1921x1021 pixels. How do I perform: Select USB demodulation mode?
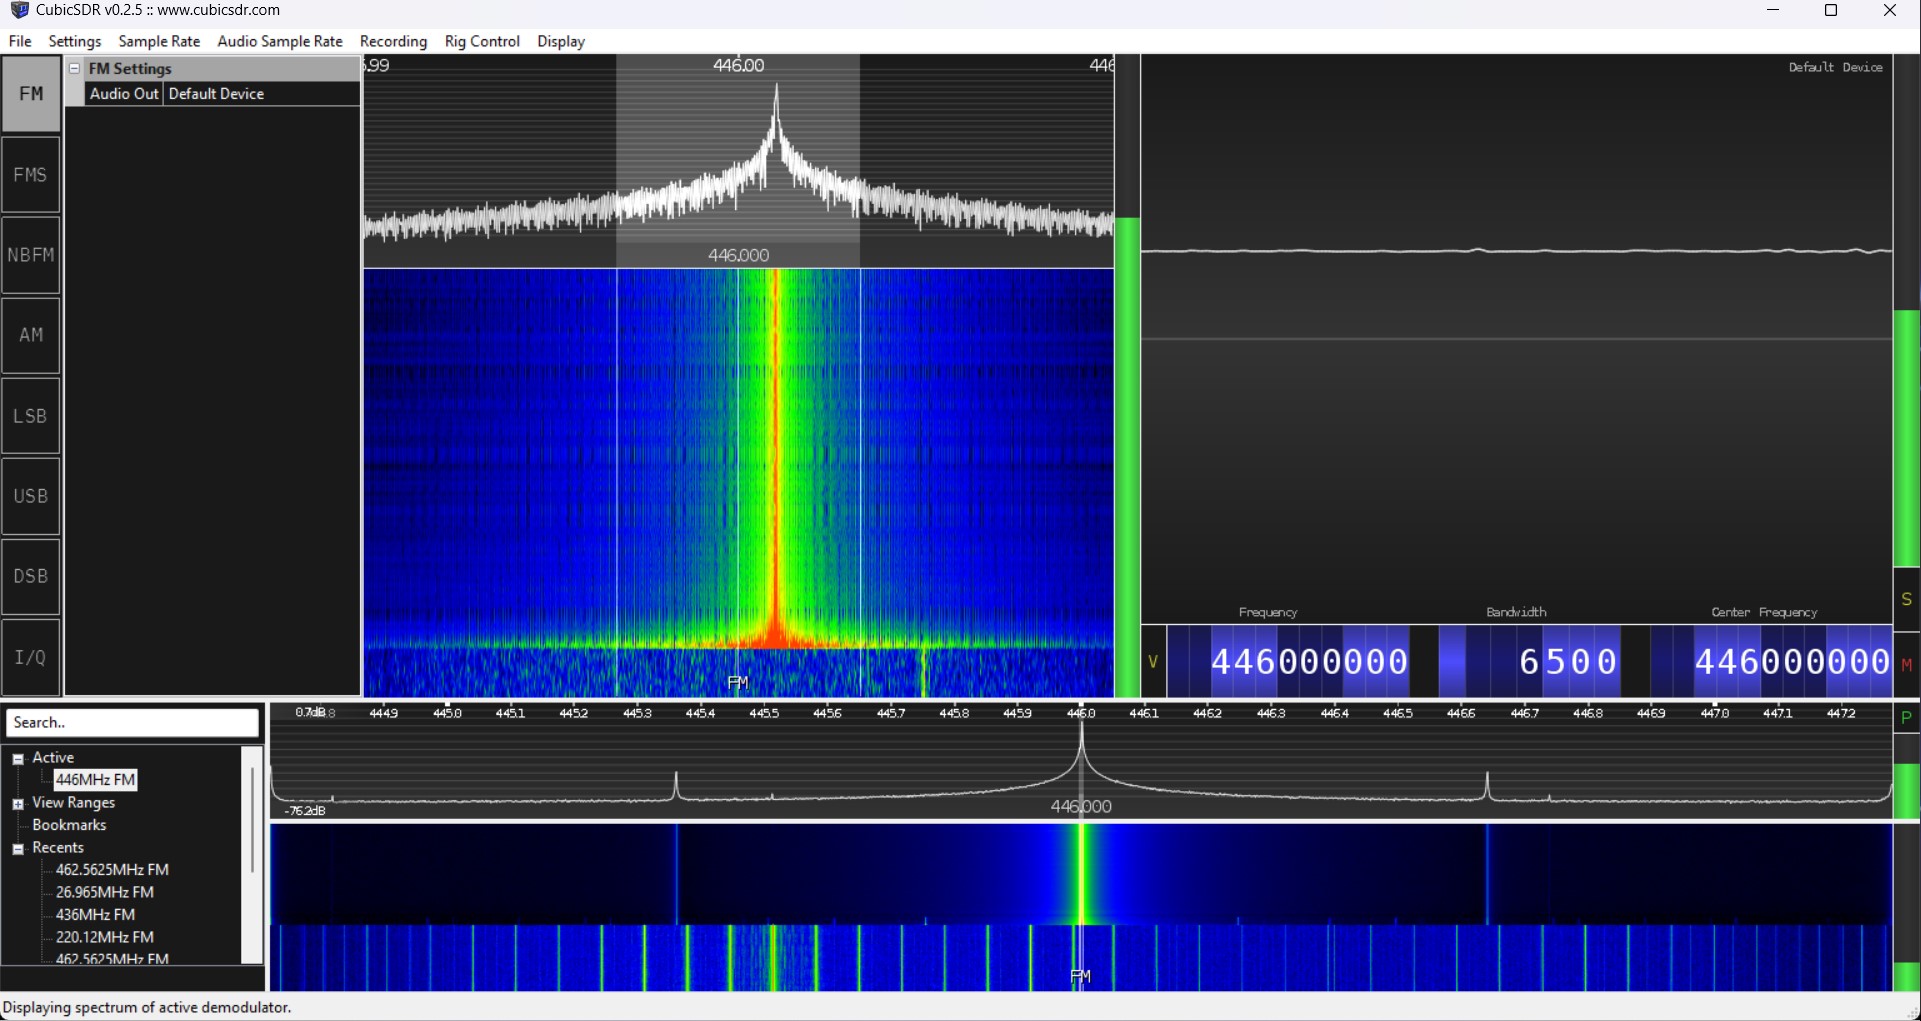pos(31,496)
